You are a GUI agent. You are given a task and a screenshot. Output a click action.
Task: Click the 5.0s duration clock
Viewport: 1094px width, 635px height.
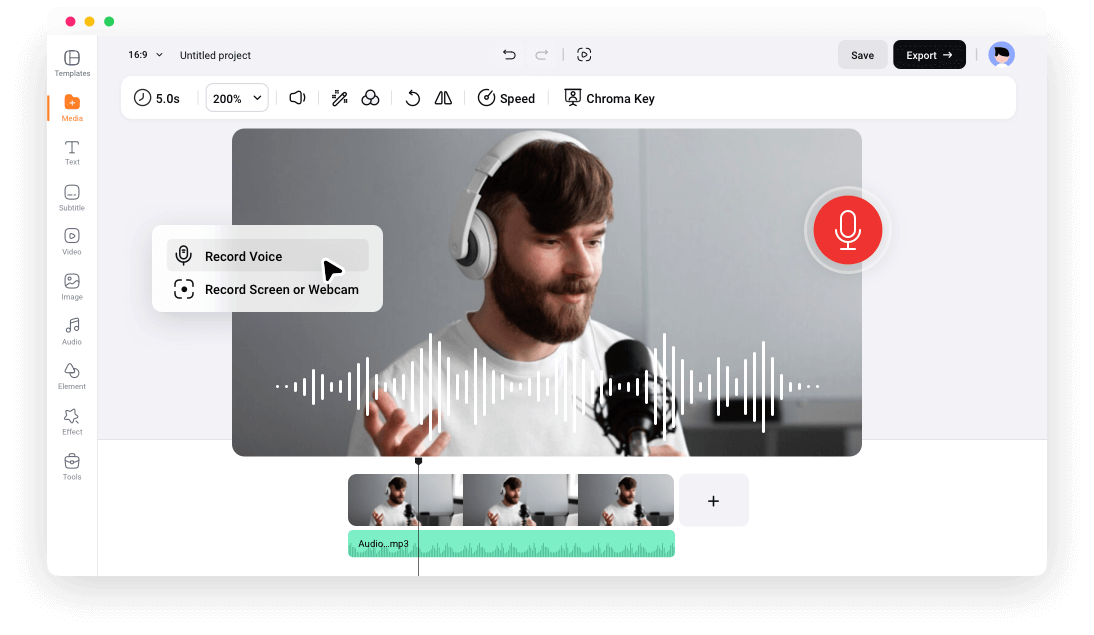[x=156, y=98]
